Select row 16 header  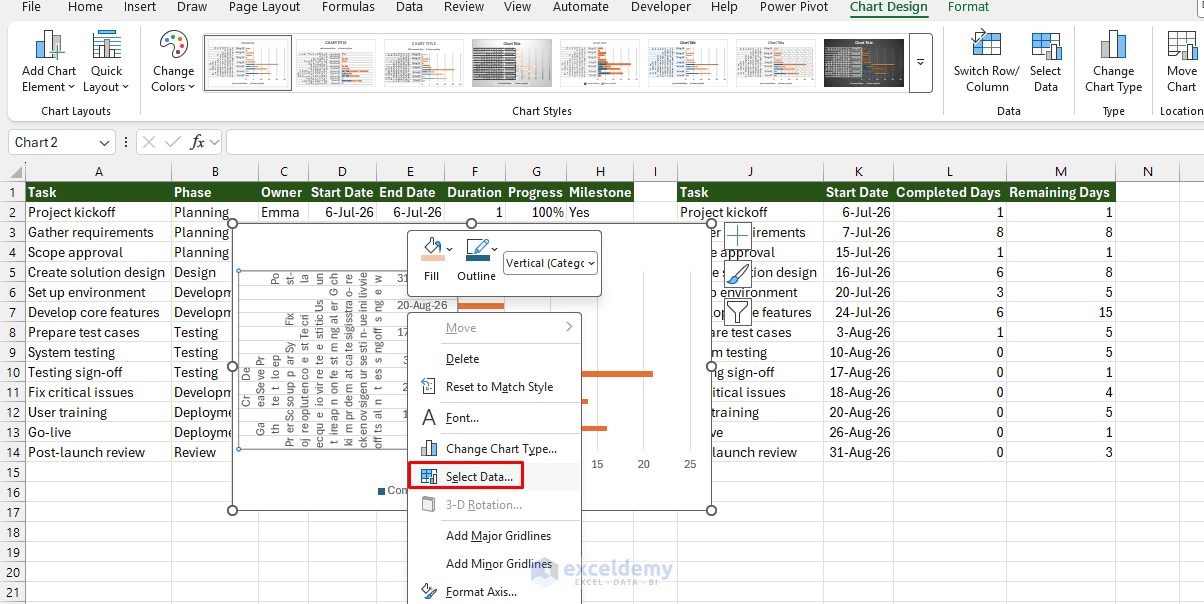(x=12, y=492)
